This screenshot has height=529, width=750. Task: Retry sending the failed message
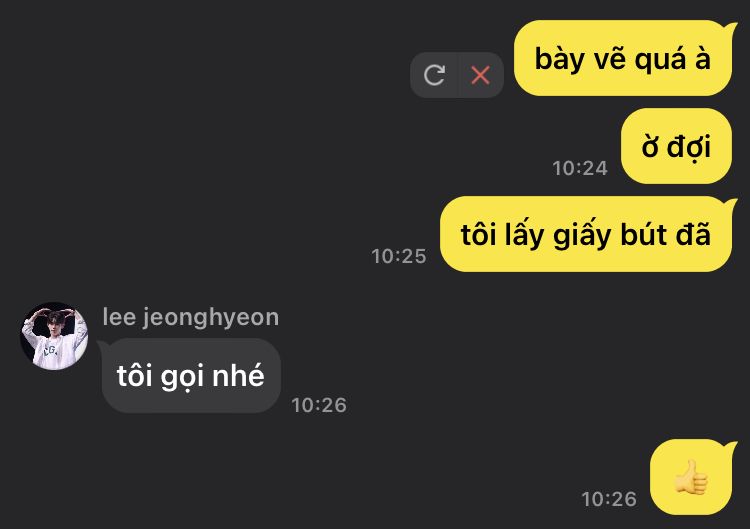click(434, 75)
